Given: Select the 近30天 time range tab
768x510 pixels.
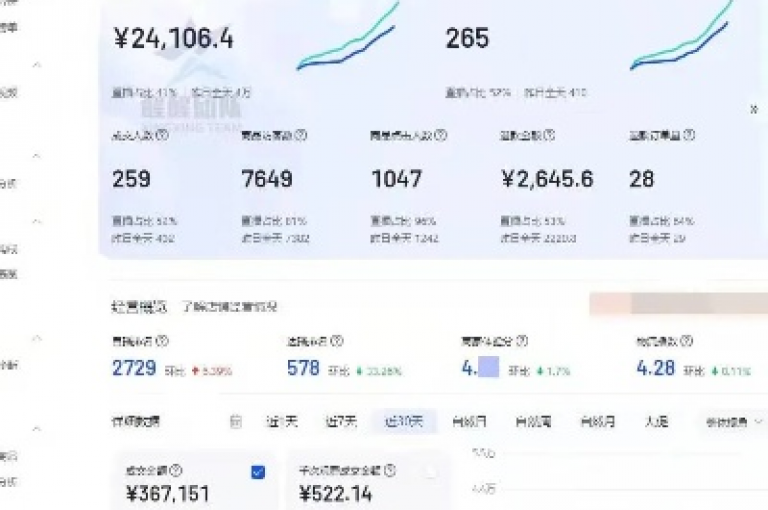Looking at the screenshot, I should click(x=404, y=421).
